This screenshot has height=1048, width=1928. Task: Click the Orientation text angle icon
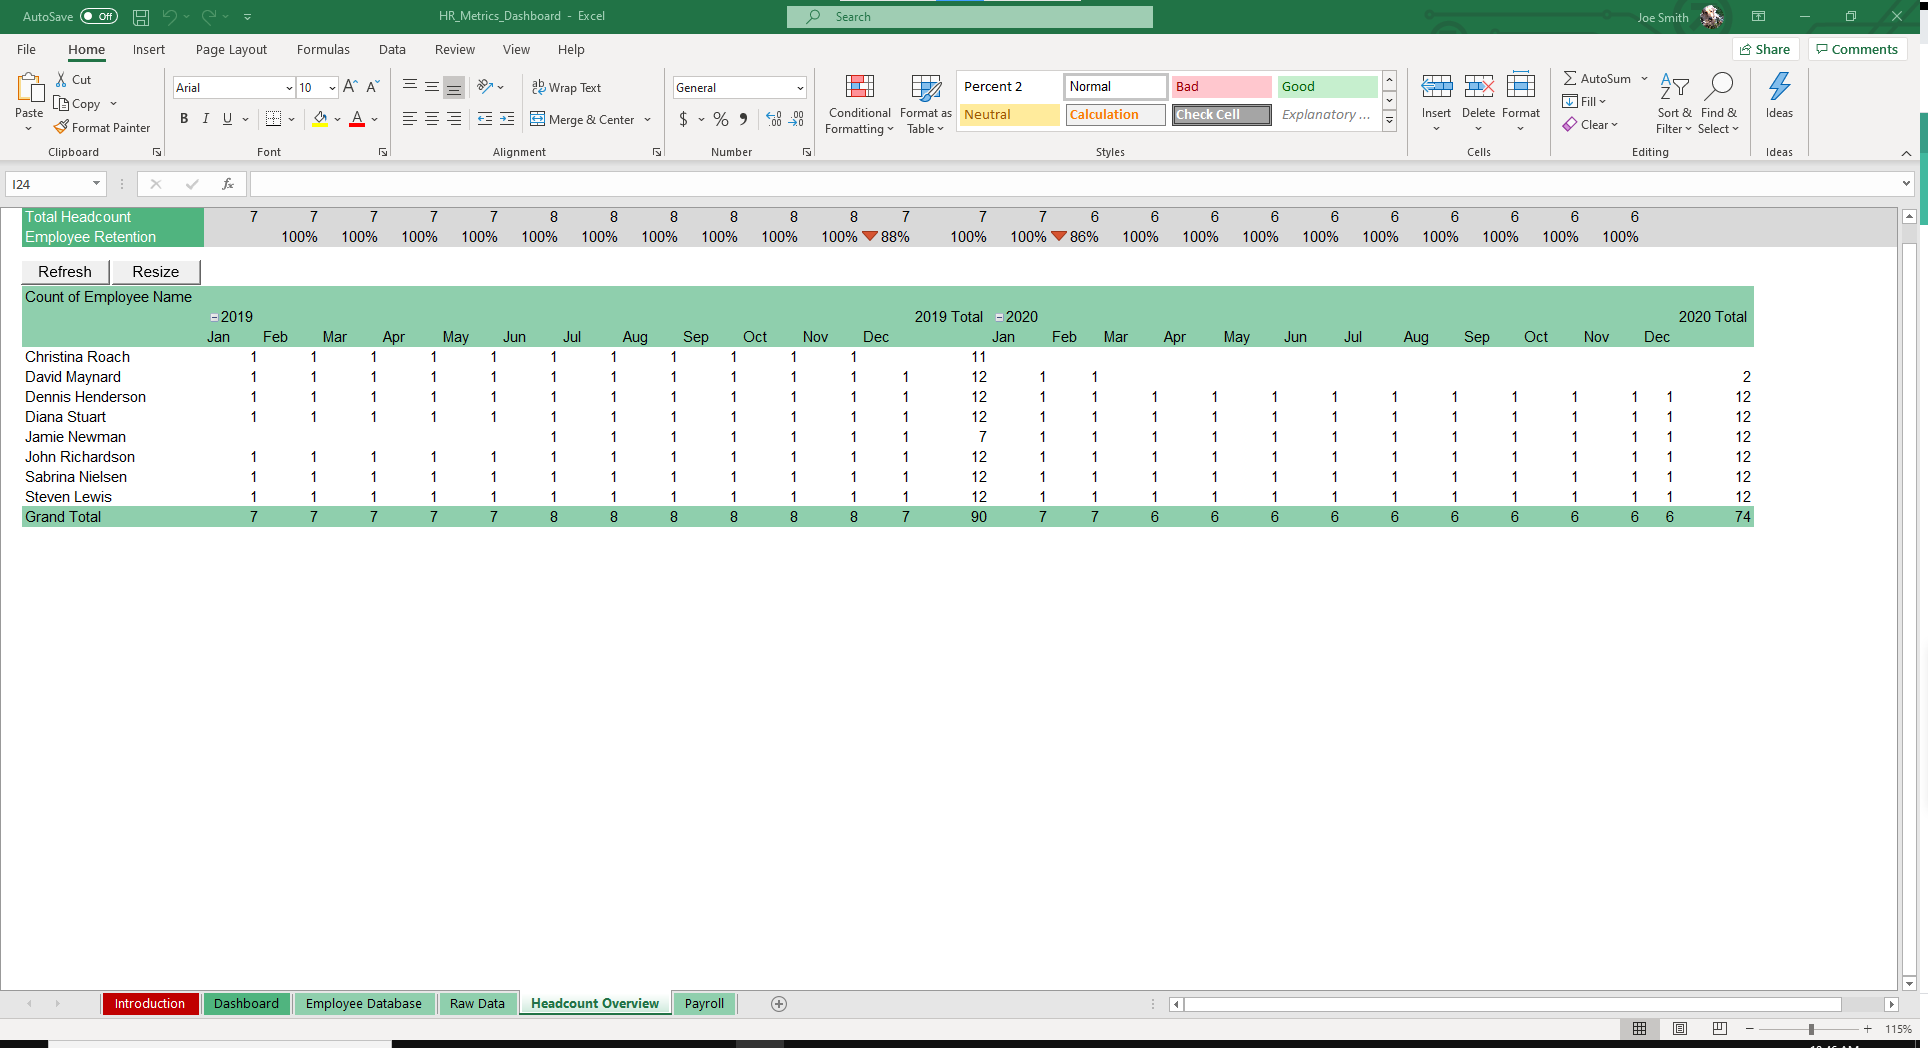pyautogui.click(x=485, y=87)
